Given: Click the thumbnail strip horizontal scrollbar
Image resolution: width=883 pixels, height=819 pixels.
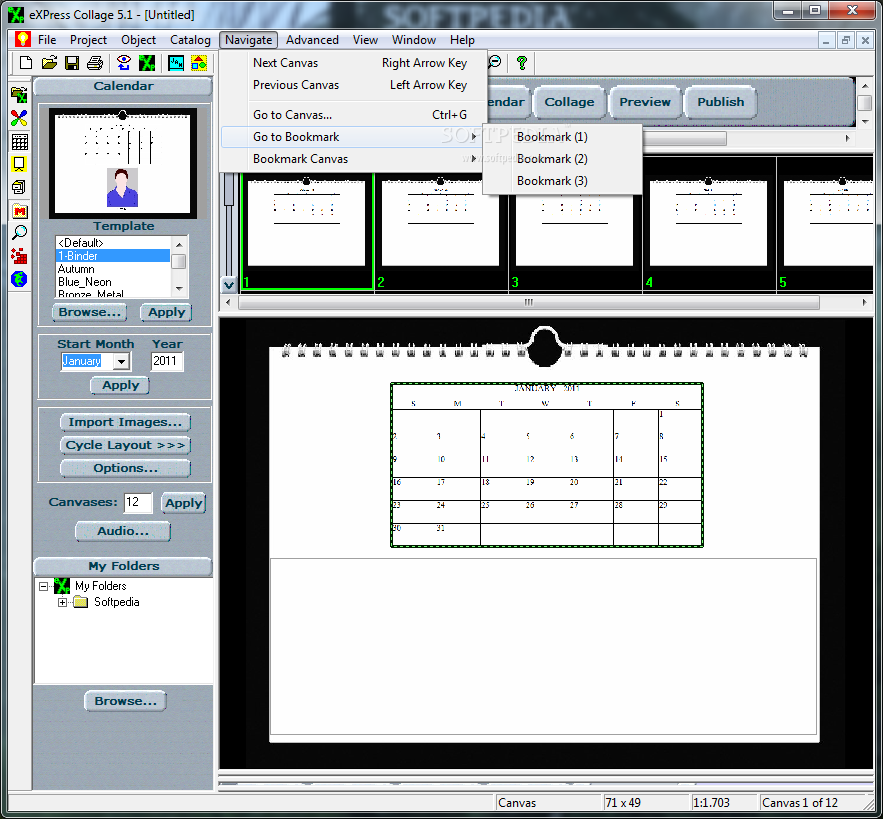Looking at the screenshot, I should click(x=529, y=302).
